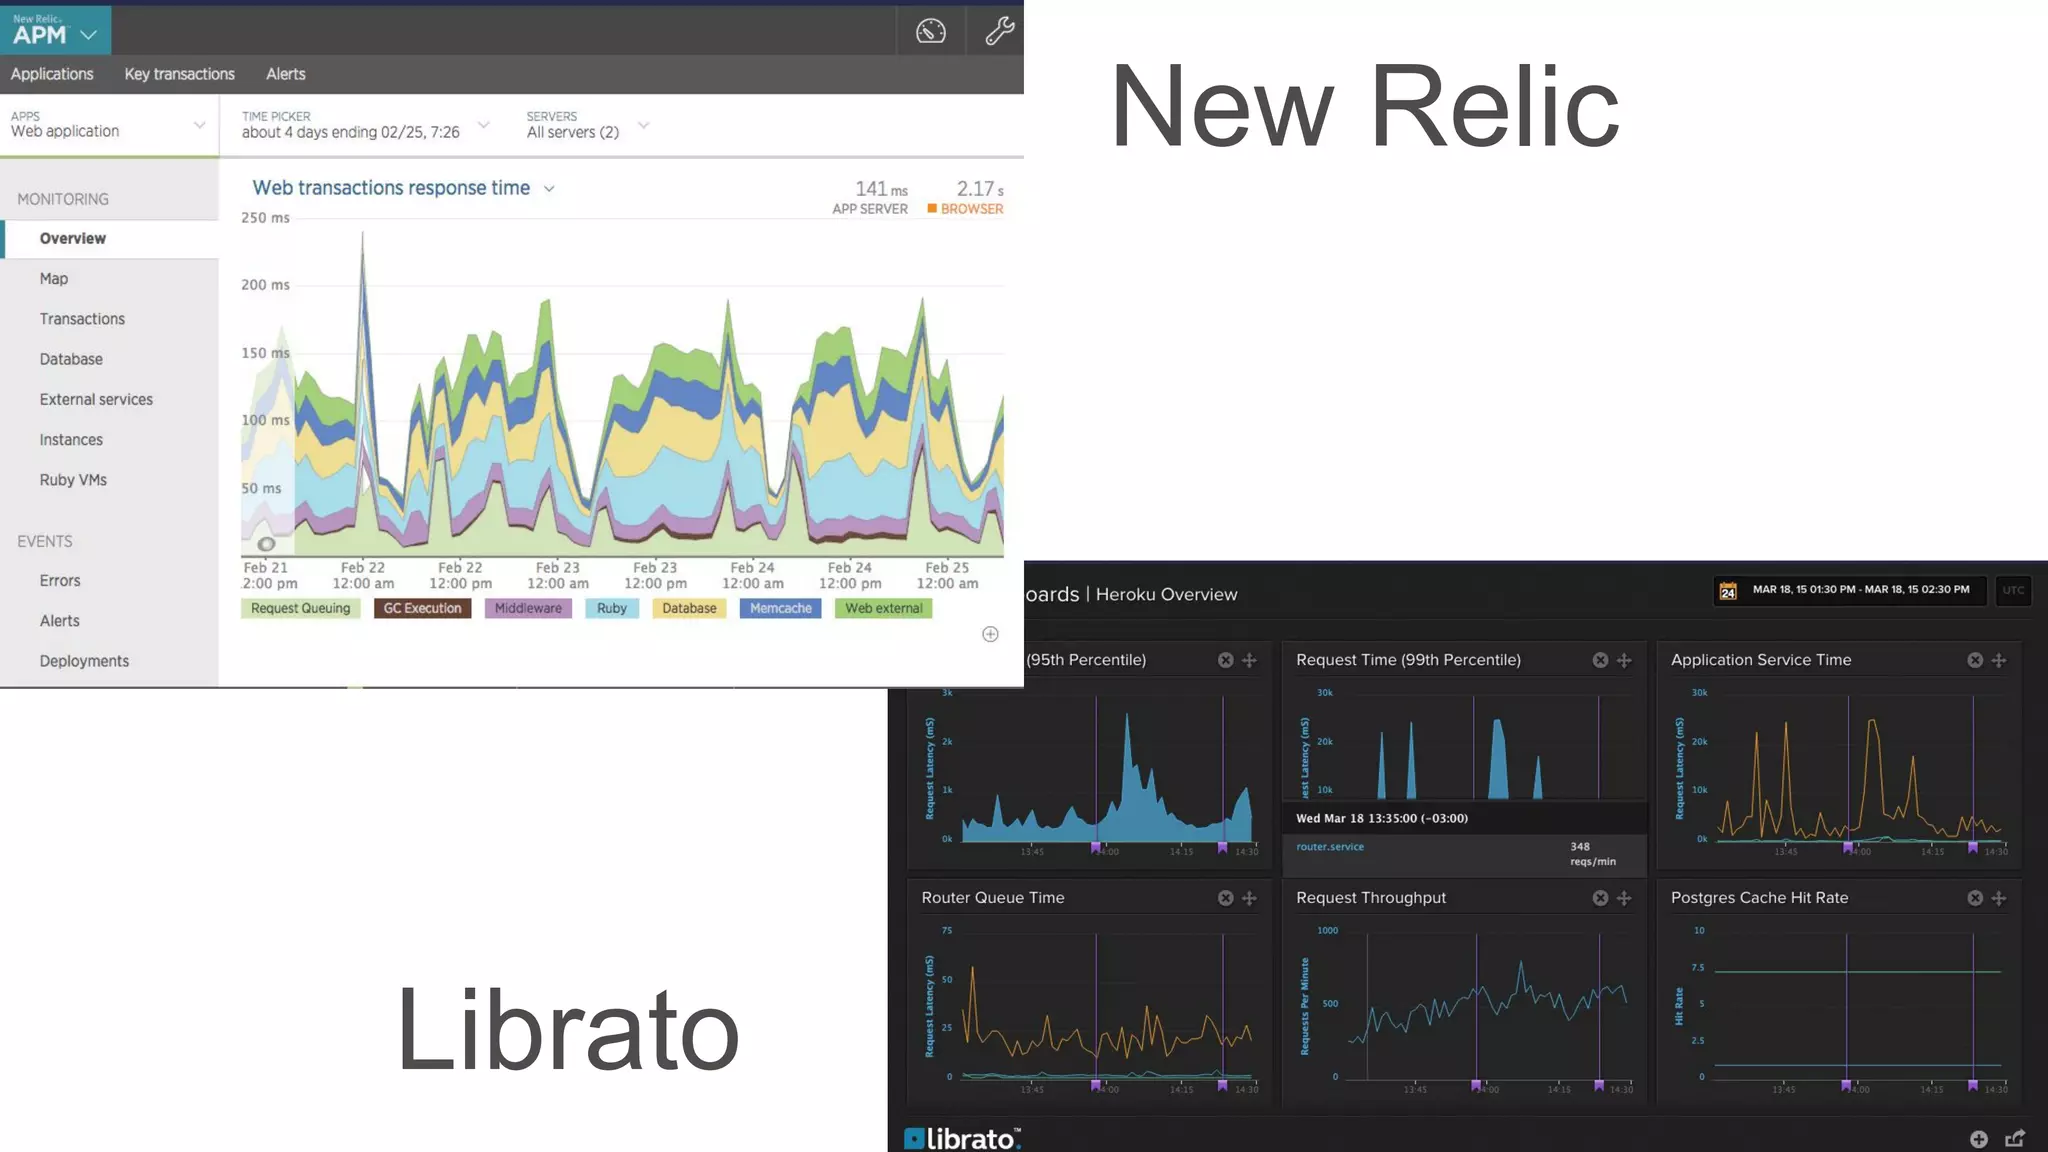Toggle the Web external legend series

tap(884, 608)
